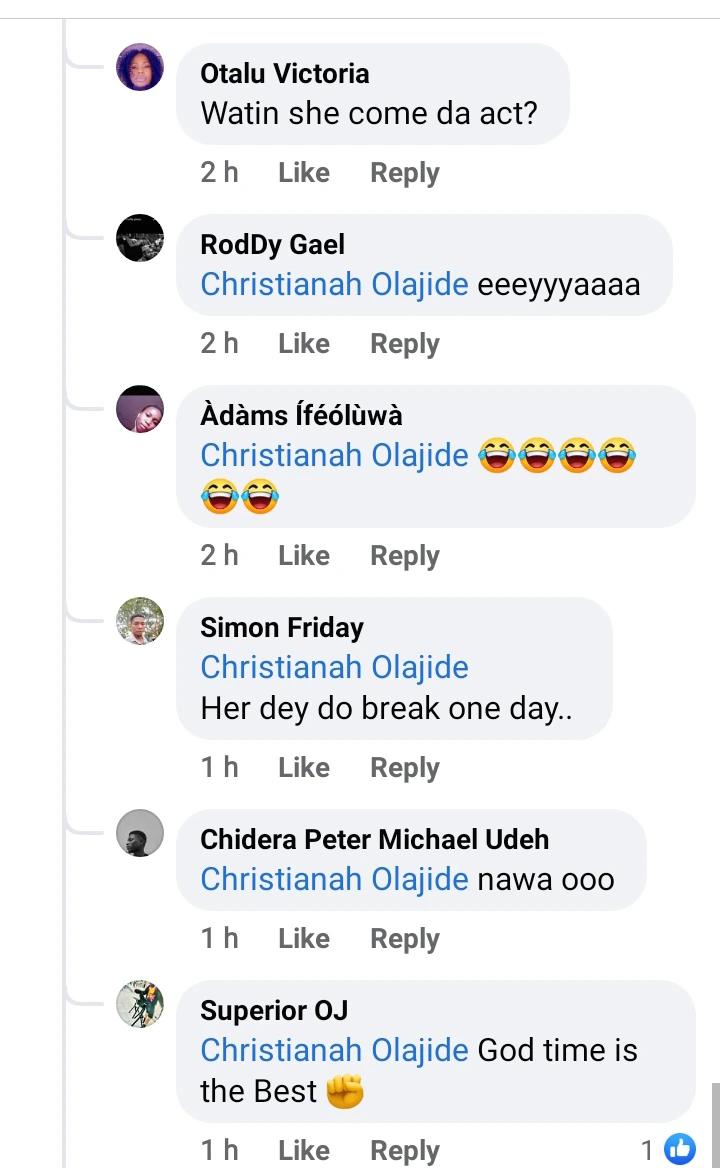Open Otalu Victoria's profile picture
This screenshot has height=1168, width=720.
(140, 67)
